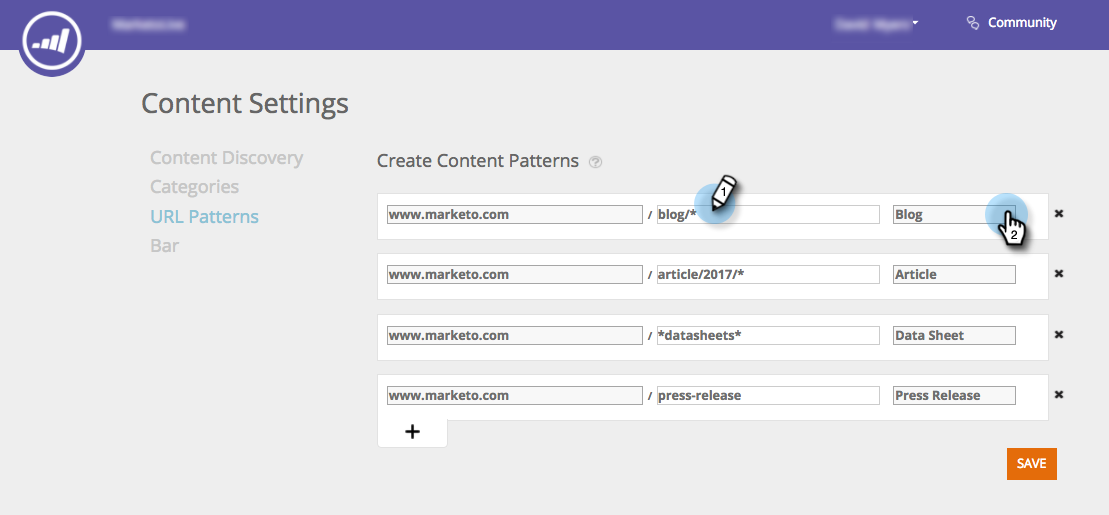
Task: Open the Data Sheet category dropdown
Action: point(954,335)
